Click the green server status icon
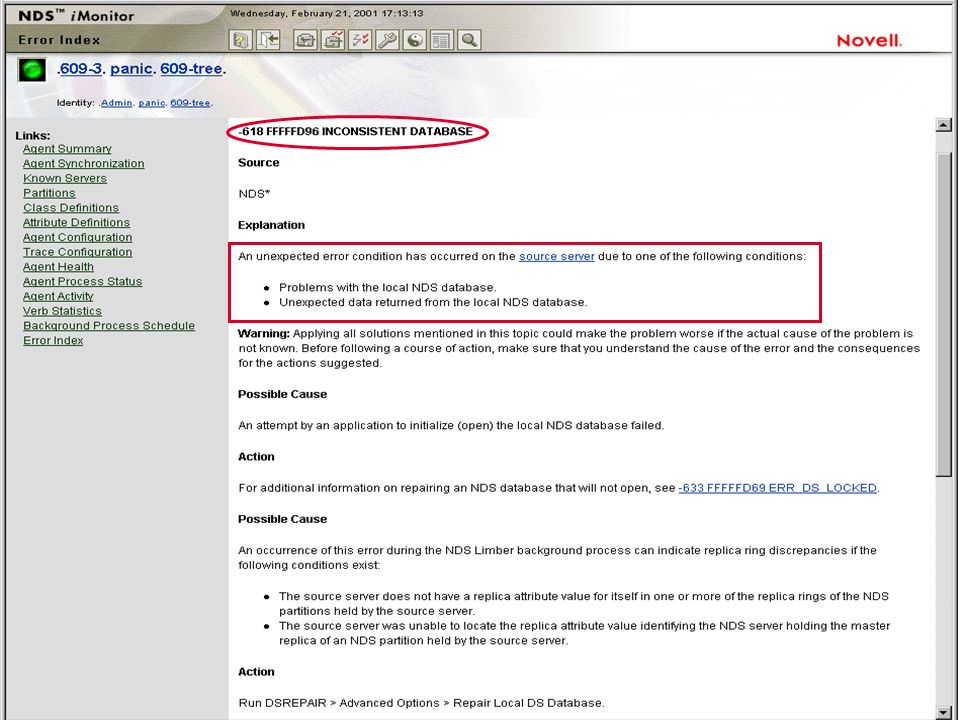 click(32, 70)
